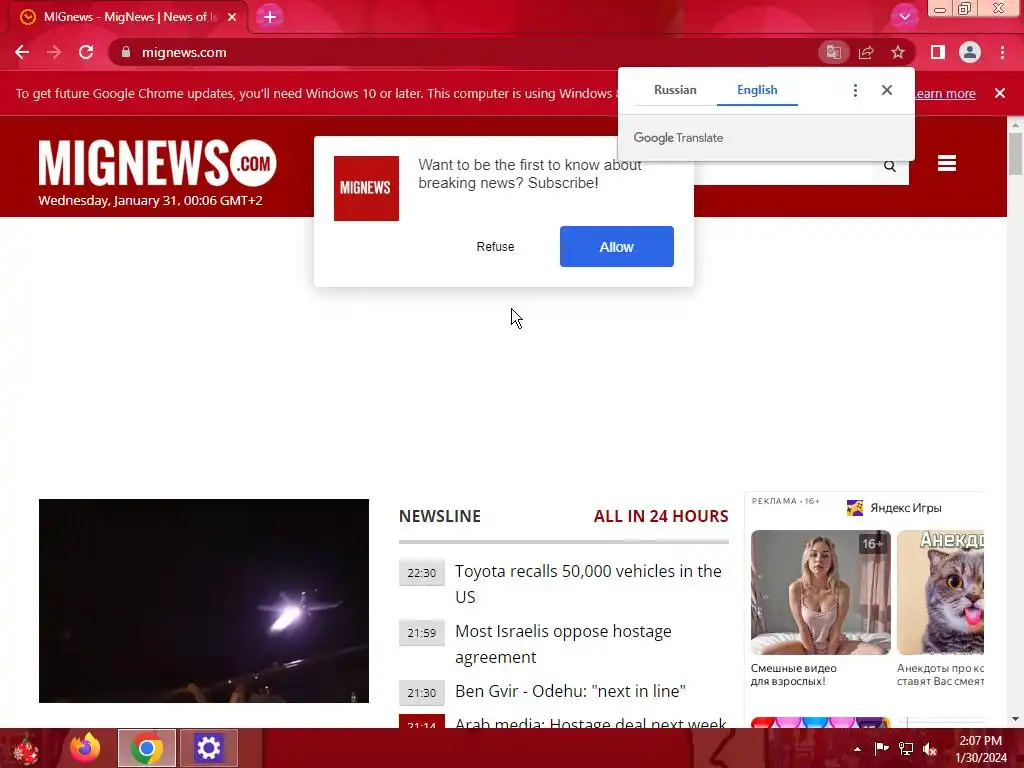Open the network tray icon
Image resolution: width=1024 pixels, height=768 pixels.
906,748
